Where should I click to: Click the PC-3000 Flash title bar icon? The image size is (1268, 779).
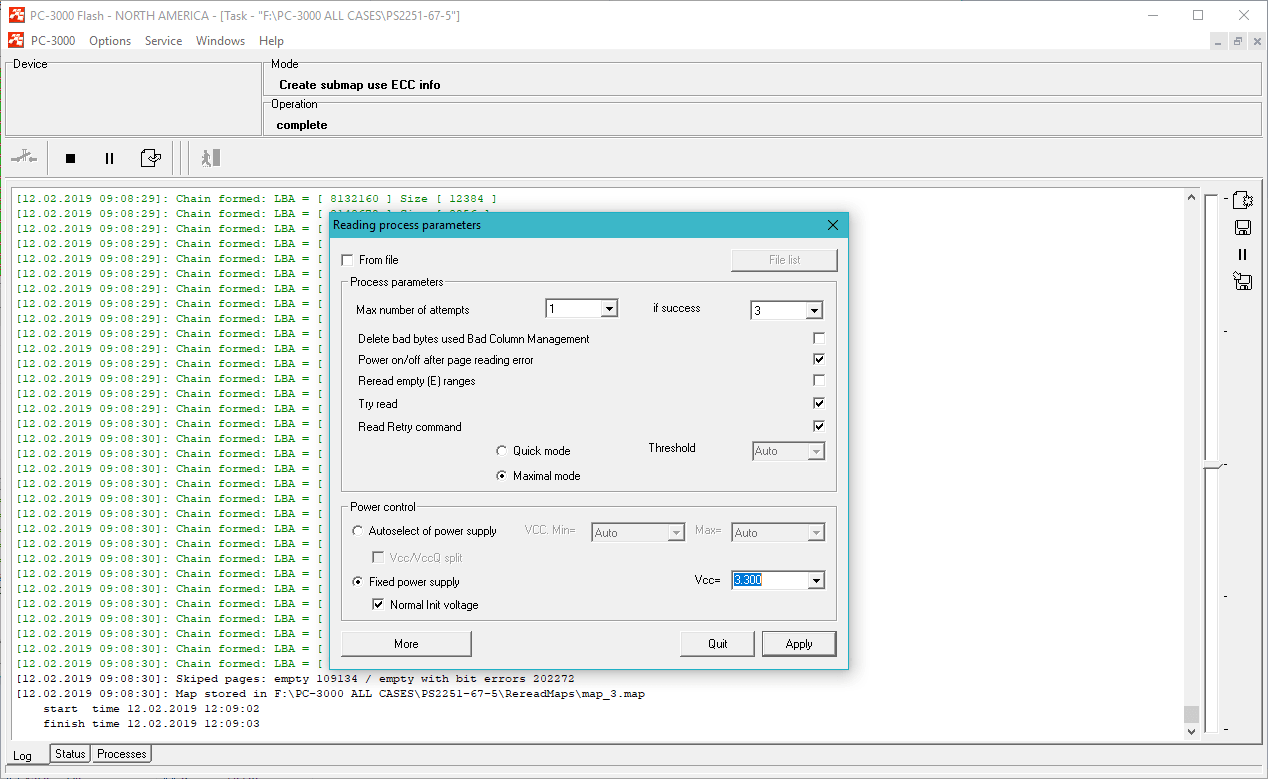coord(16,15)
